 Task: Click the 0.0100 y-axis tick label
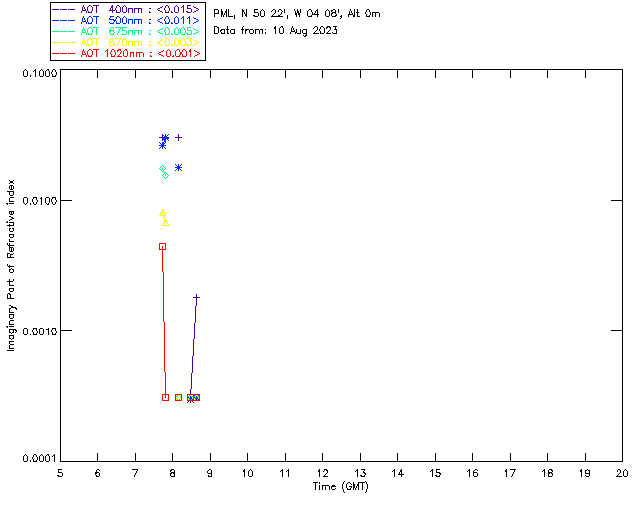(x=40, y=201)
